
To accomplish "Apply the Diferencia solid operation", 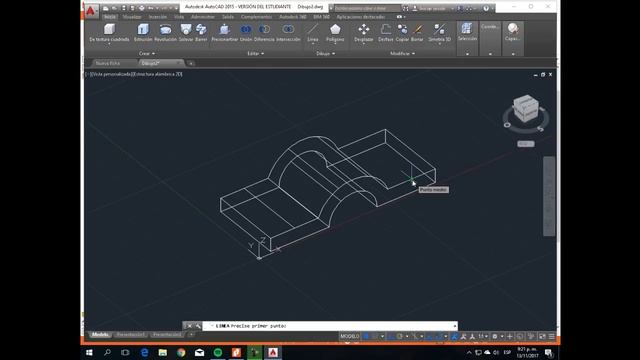I will tap(264, 33).
